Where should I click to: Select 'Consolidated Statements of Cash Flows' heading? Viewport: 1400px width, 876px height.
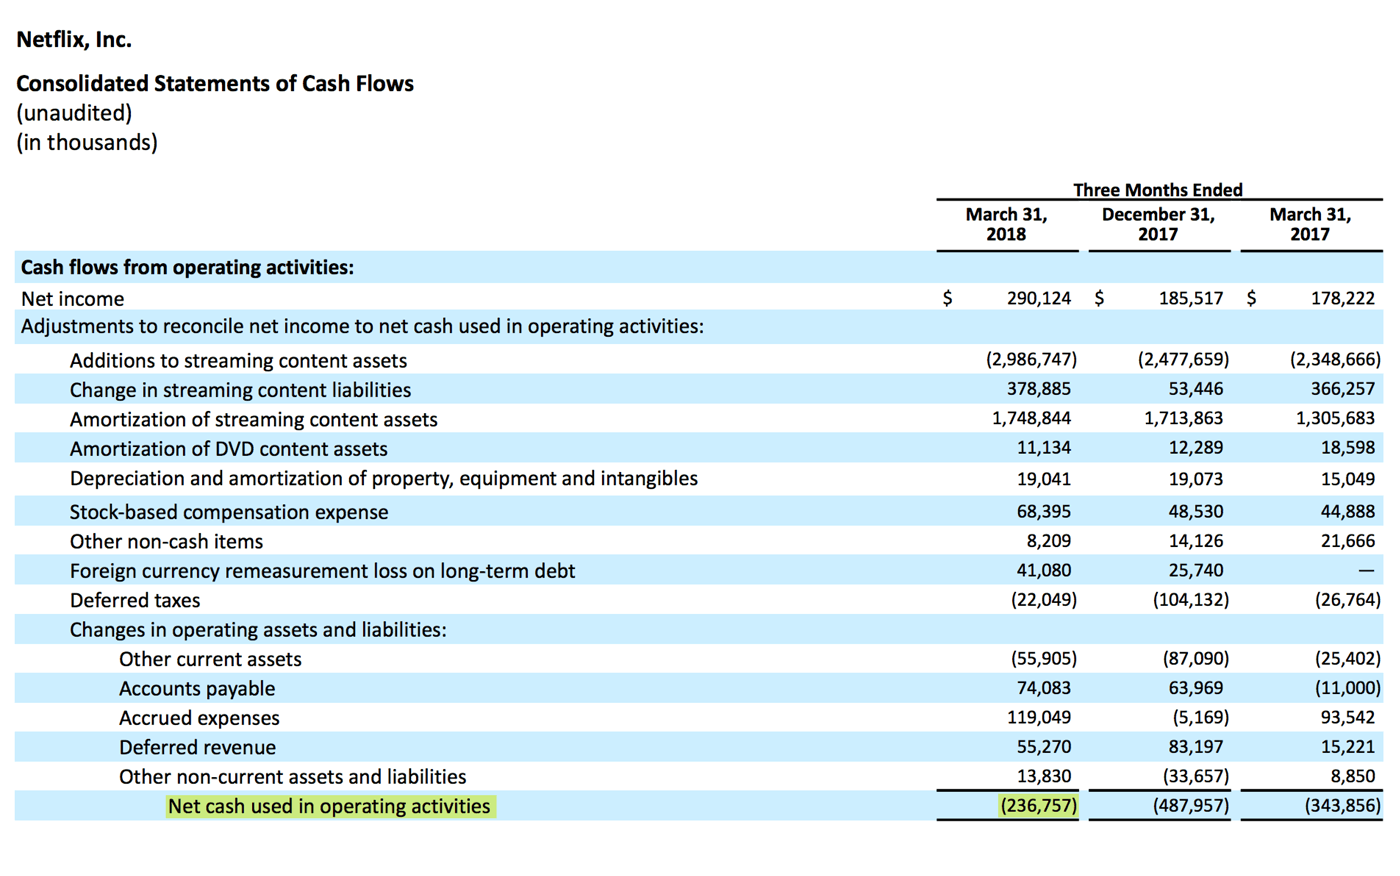pos(215,84)
